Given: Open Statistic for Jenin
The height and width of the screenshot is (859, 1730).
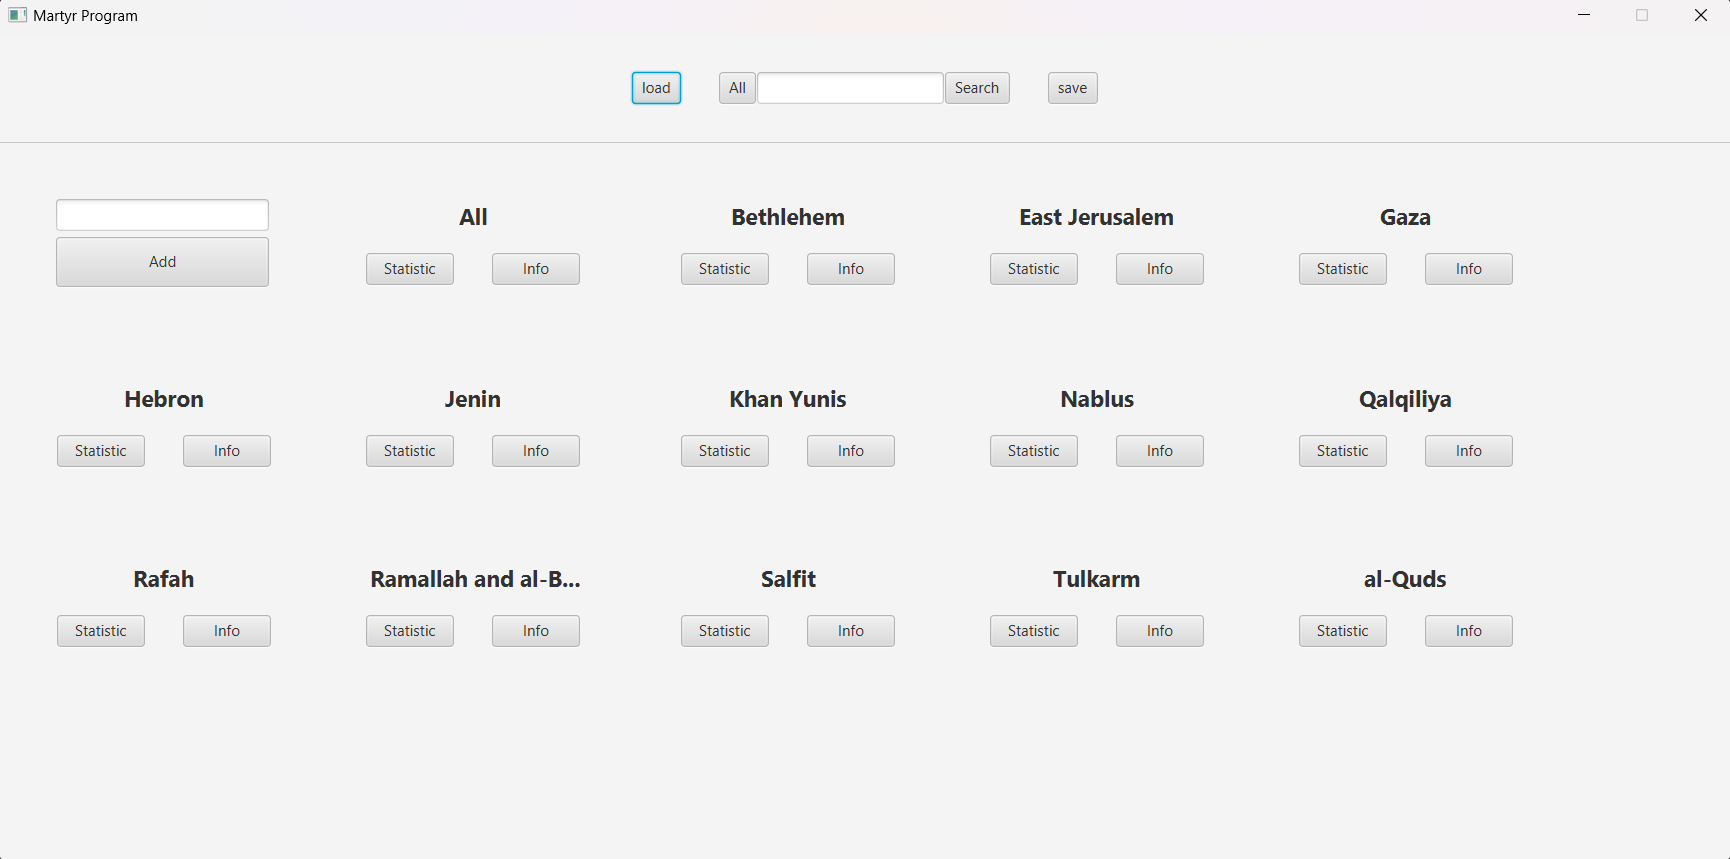Looking at the screenshot, I should click(x=410, y=451).
